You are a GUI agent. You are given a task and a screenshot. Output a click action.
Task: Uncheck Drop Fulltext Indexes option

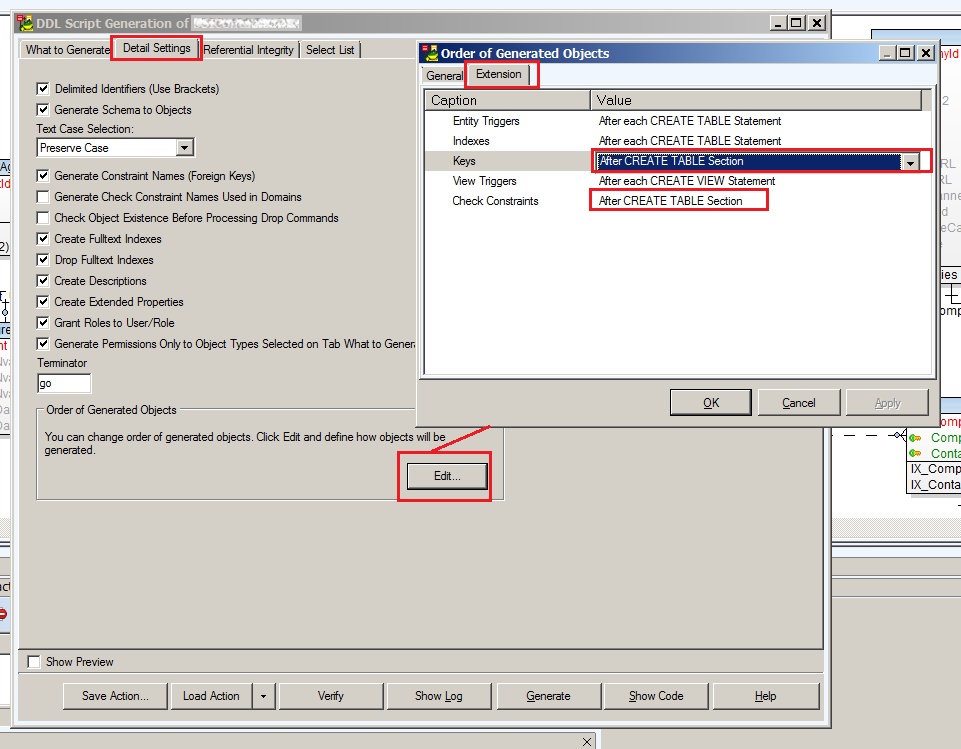tap(43, 260)
